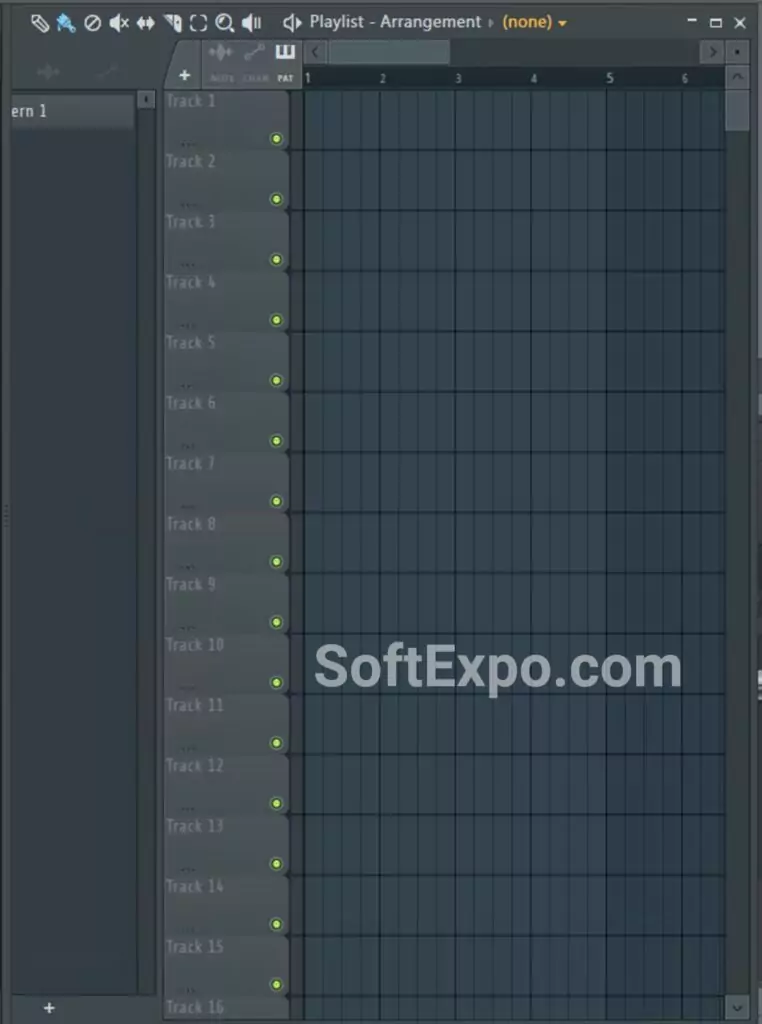The width and height of the screenshot is (762, 1024).
Task: Switch picker to patterns (PAT) tab
Action: click(x=285, y=62)
